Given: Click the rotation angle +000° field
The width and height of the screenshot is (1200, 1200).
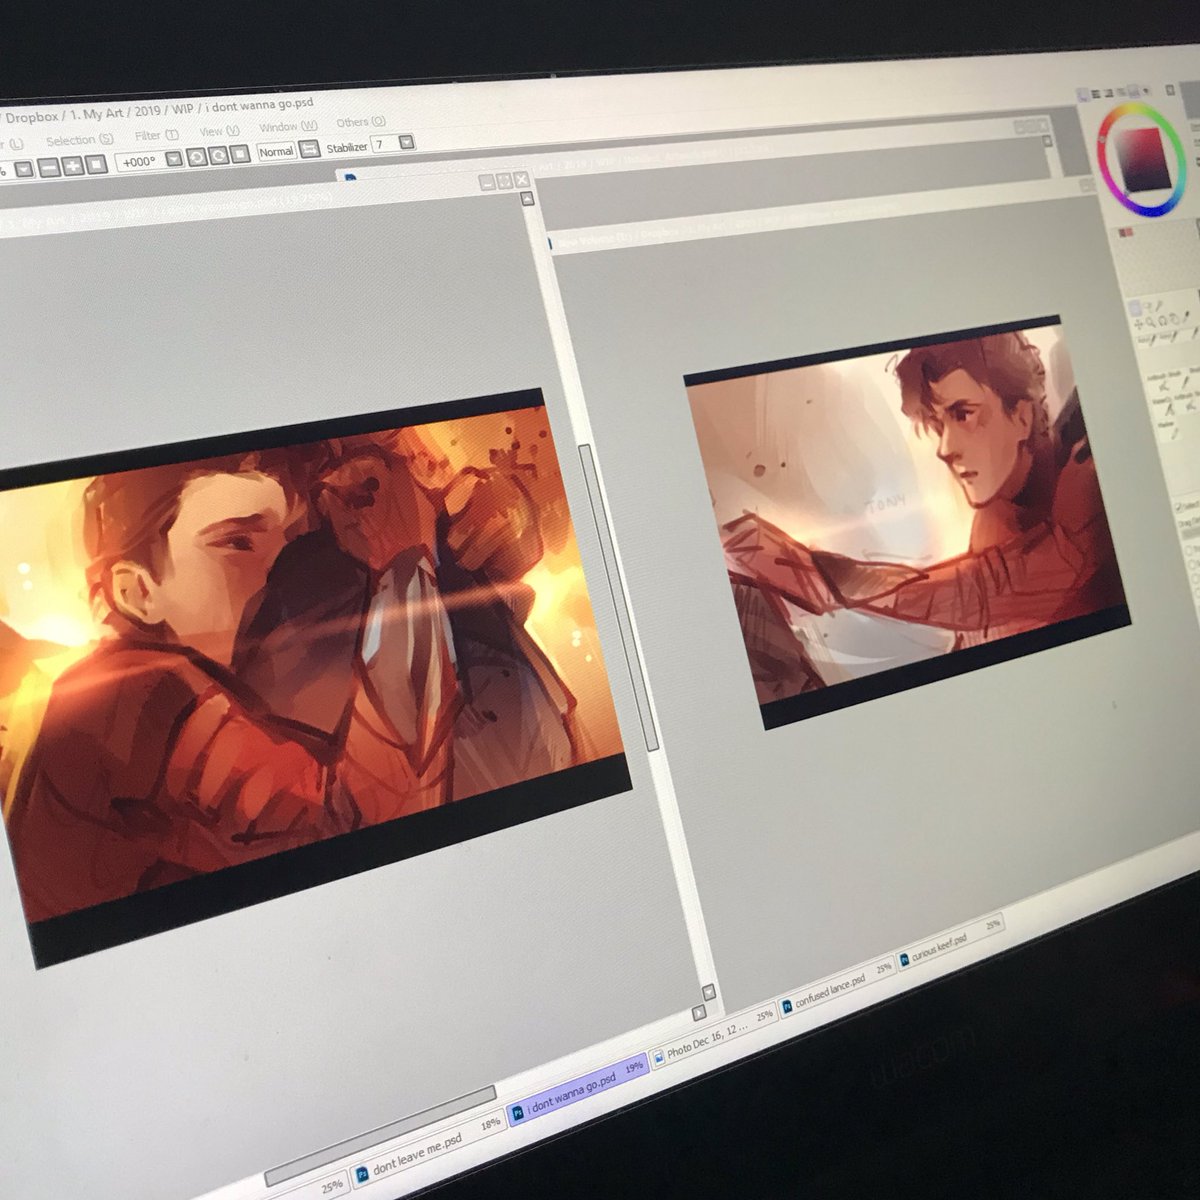Looking at the screenshot, I should pos(139,162).
